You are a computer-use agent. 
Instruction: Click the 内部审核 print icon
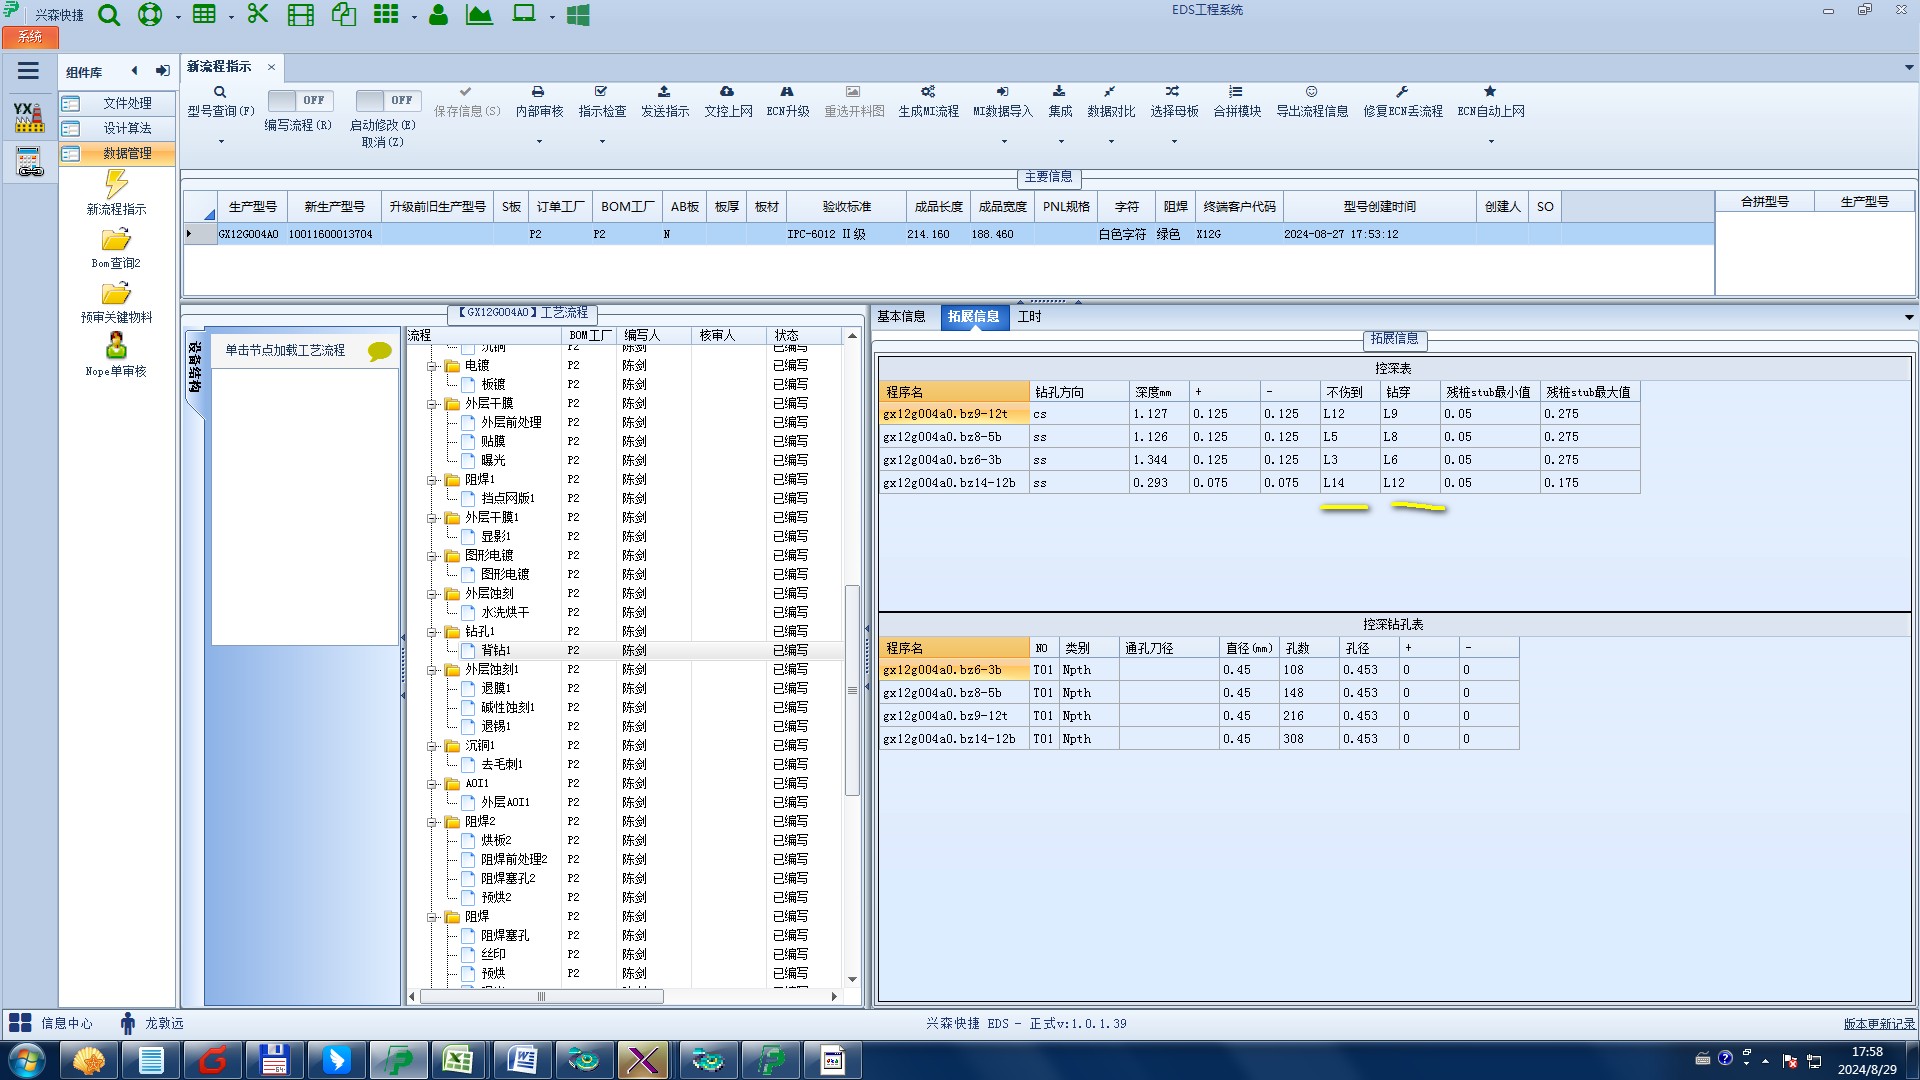[x=538, y=92]
